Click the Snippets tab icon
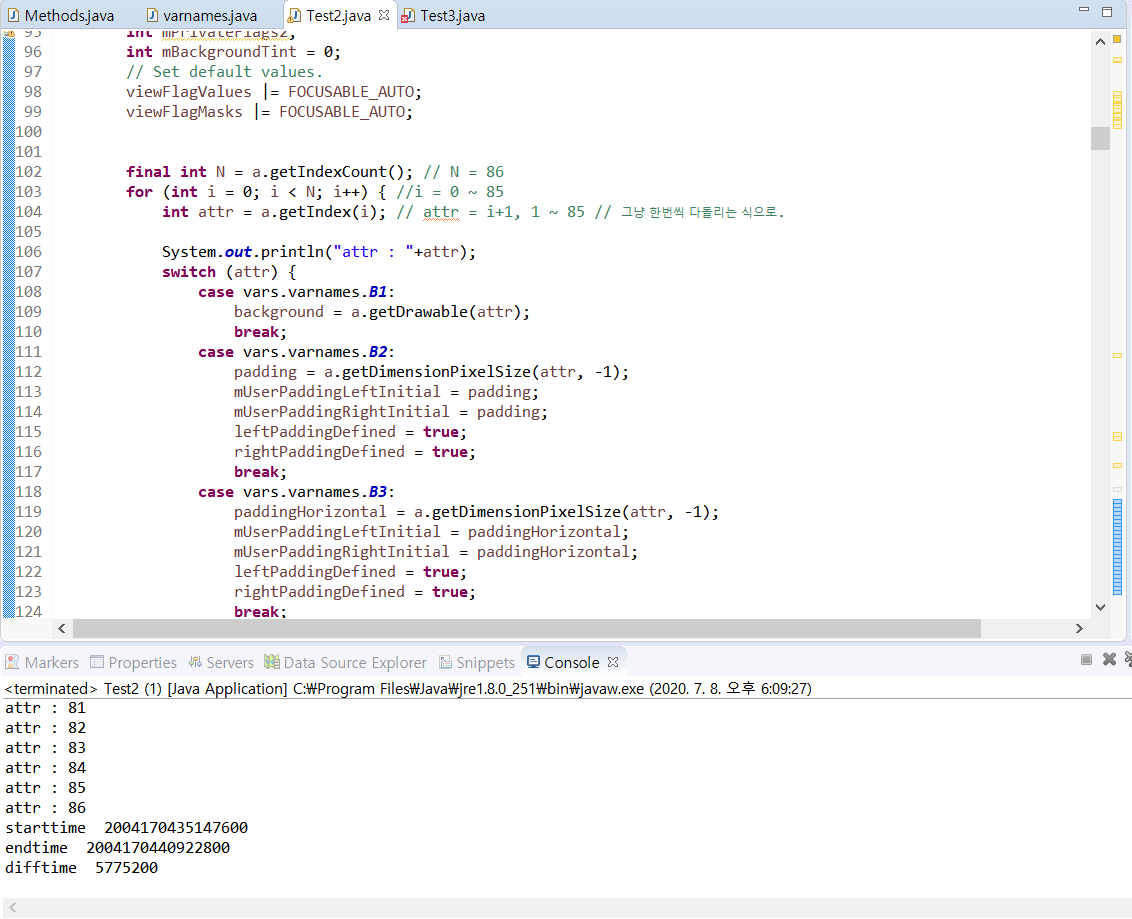The image size is (1132, 919). (x=445, y=662)
